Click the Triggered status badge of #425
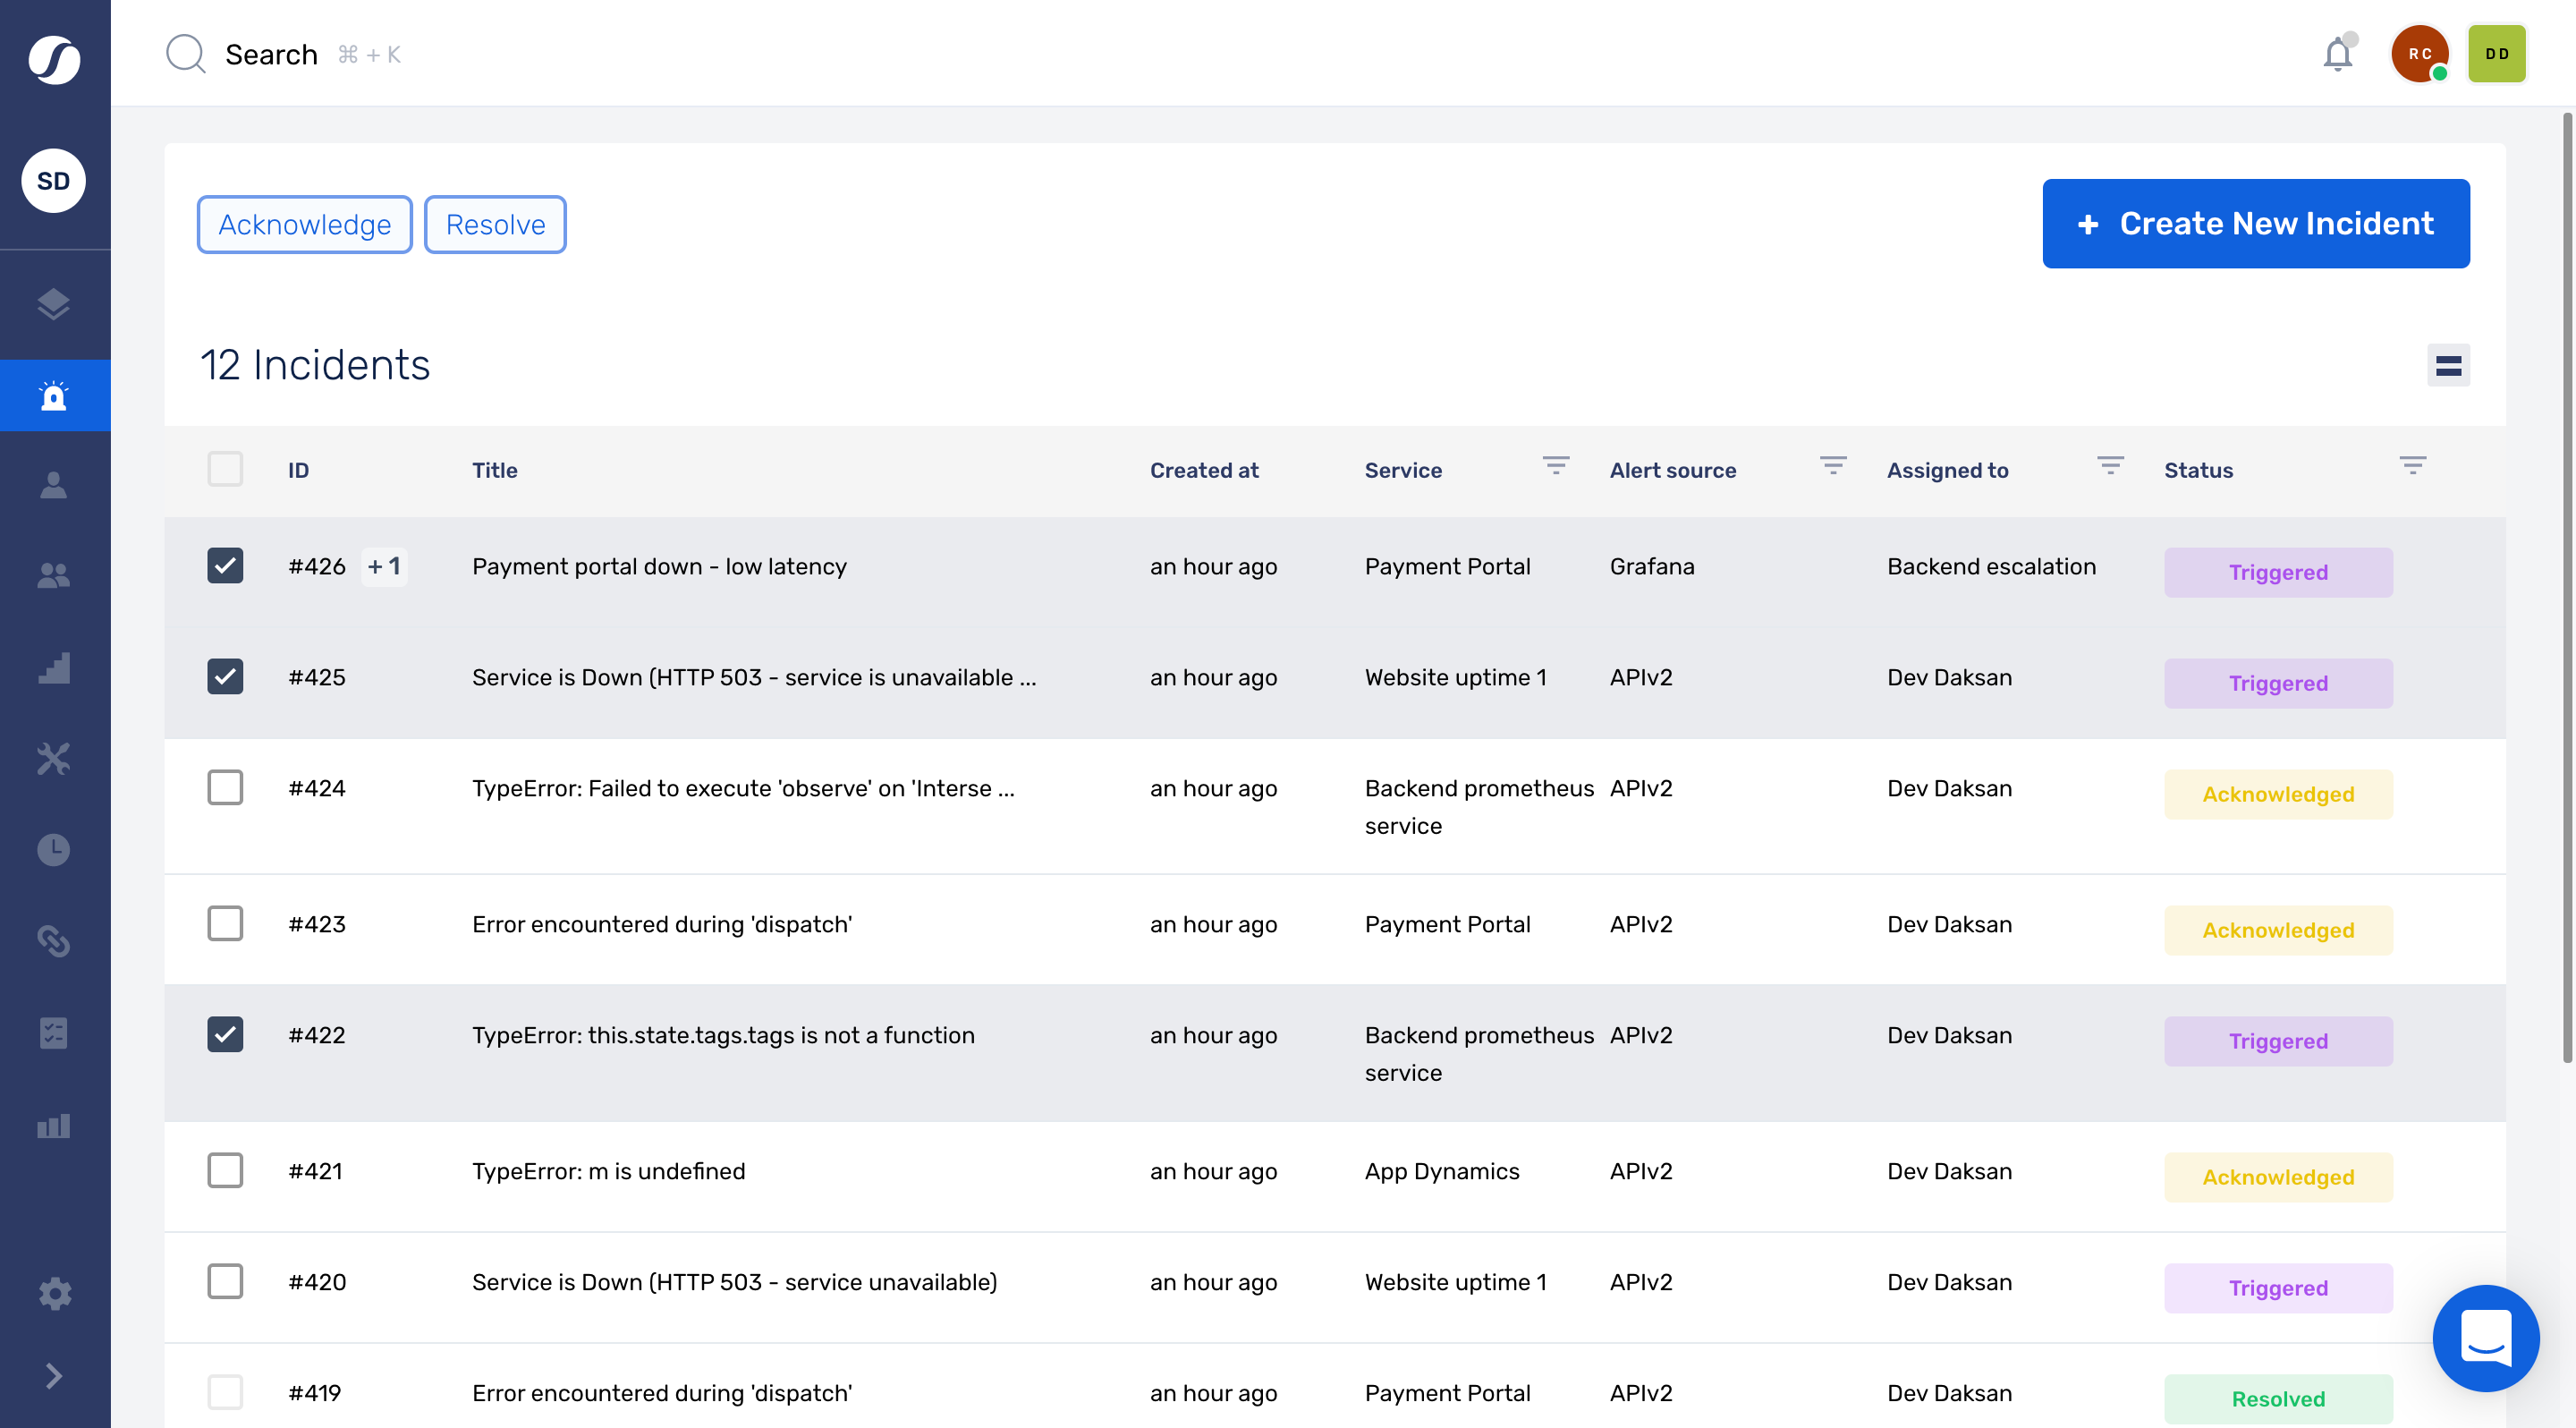The image size is (2576, 1428). pos(2277,684)
